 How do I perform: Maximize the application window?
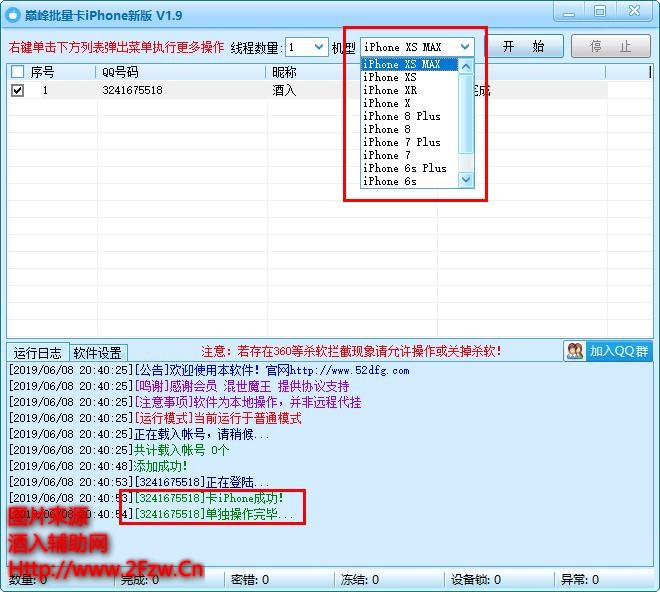[x=600, y=11]
